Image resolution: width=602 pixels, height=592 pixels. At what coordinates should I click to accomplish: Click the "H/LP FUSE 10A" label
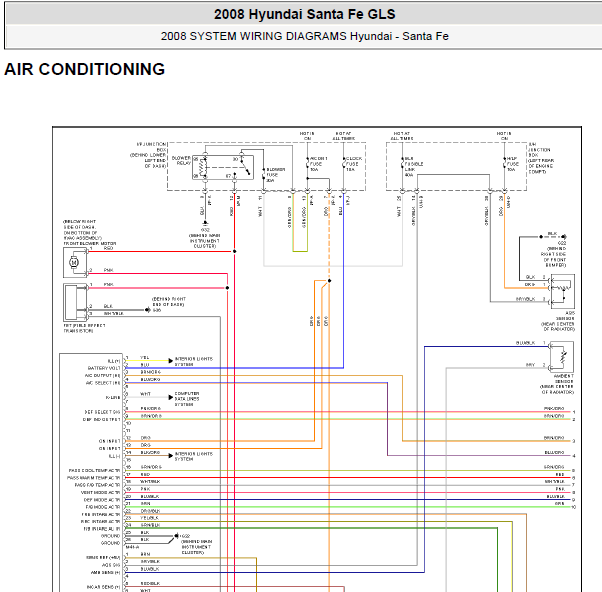[512, 164]
